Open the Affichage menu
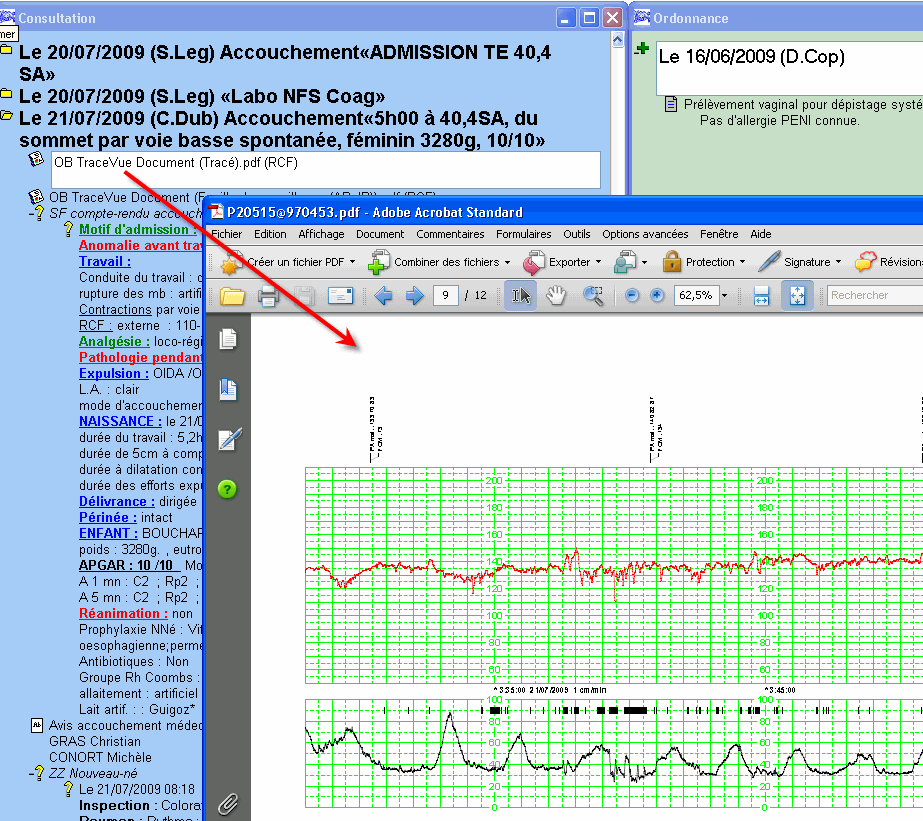This screenshot has height=821, width=923. 321,234
